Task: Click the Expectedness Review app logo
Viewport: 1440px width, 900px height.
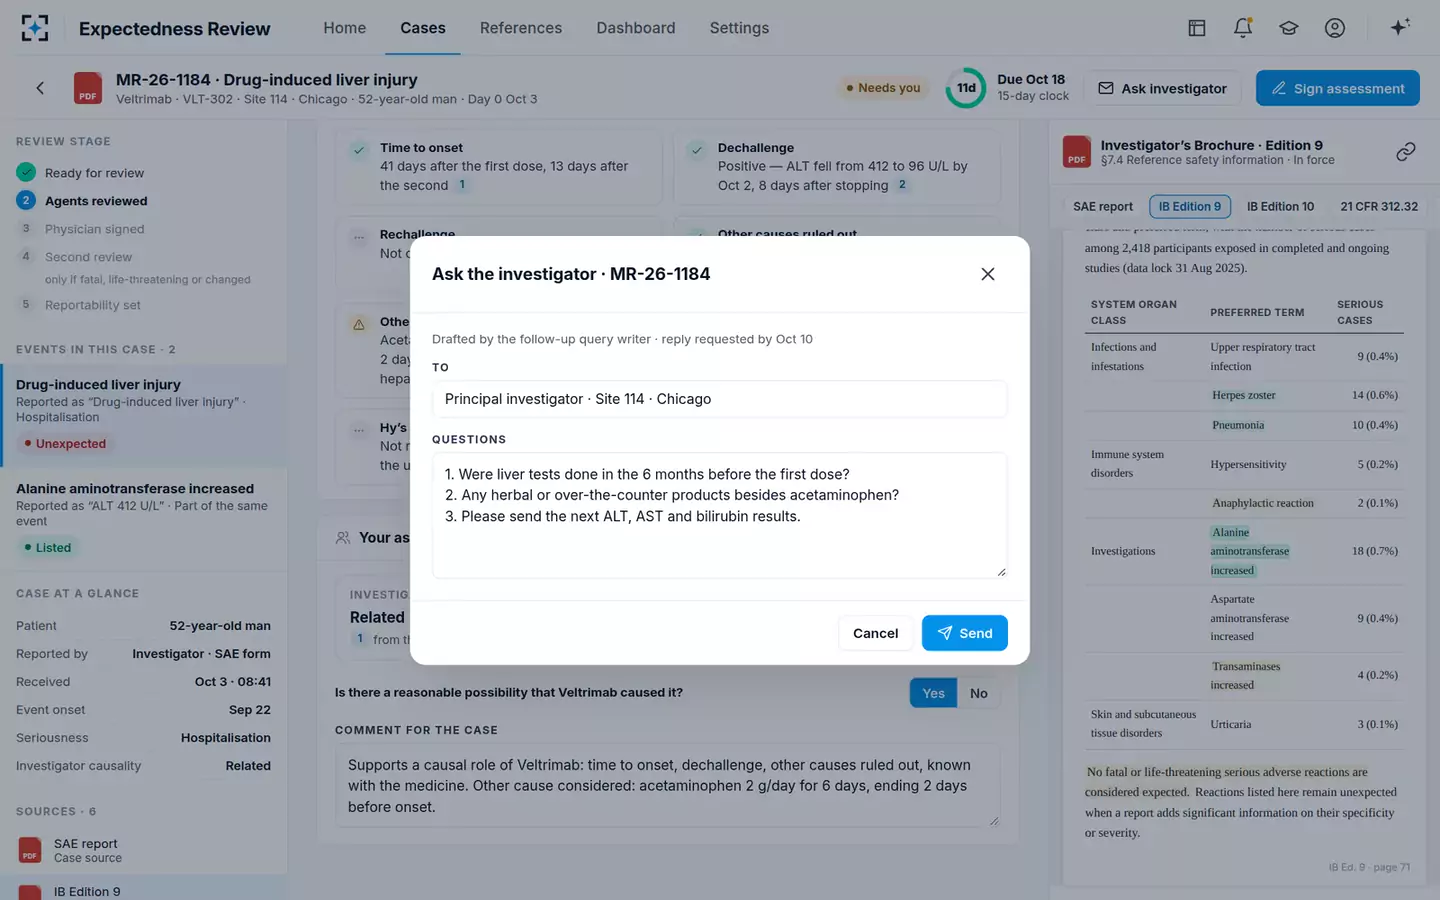Action: [x=35, y=28]
